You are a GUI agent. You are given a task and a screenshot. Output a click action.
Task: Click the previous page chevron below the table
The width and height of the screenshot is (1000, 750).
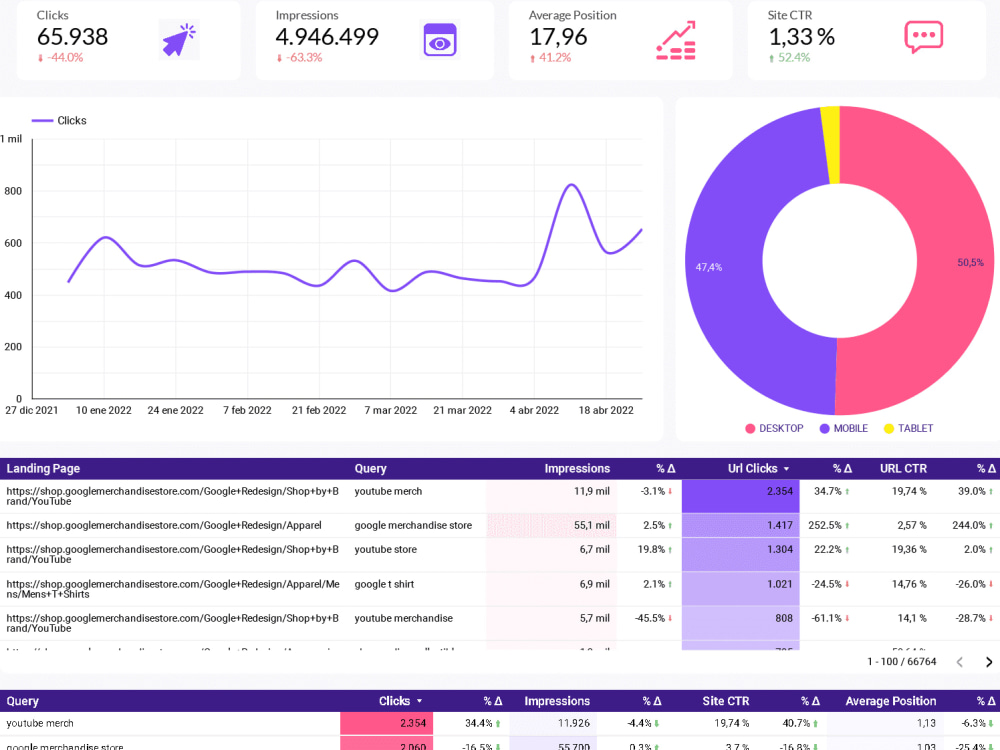pos(959,661)
